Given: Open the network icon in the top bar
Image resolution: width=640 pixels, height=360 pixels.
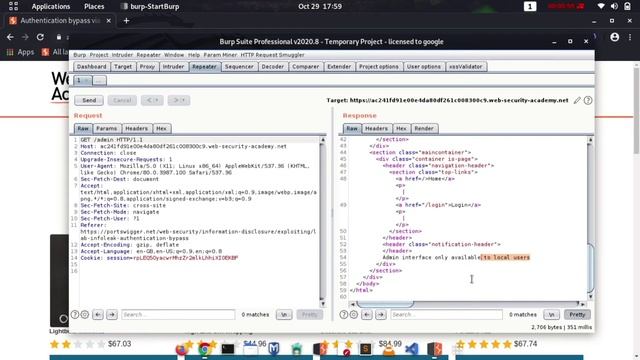Looking at the screenshot, I should (x=601, y=7).
